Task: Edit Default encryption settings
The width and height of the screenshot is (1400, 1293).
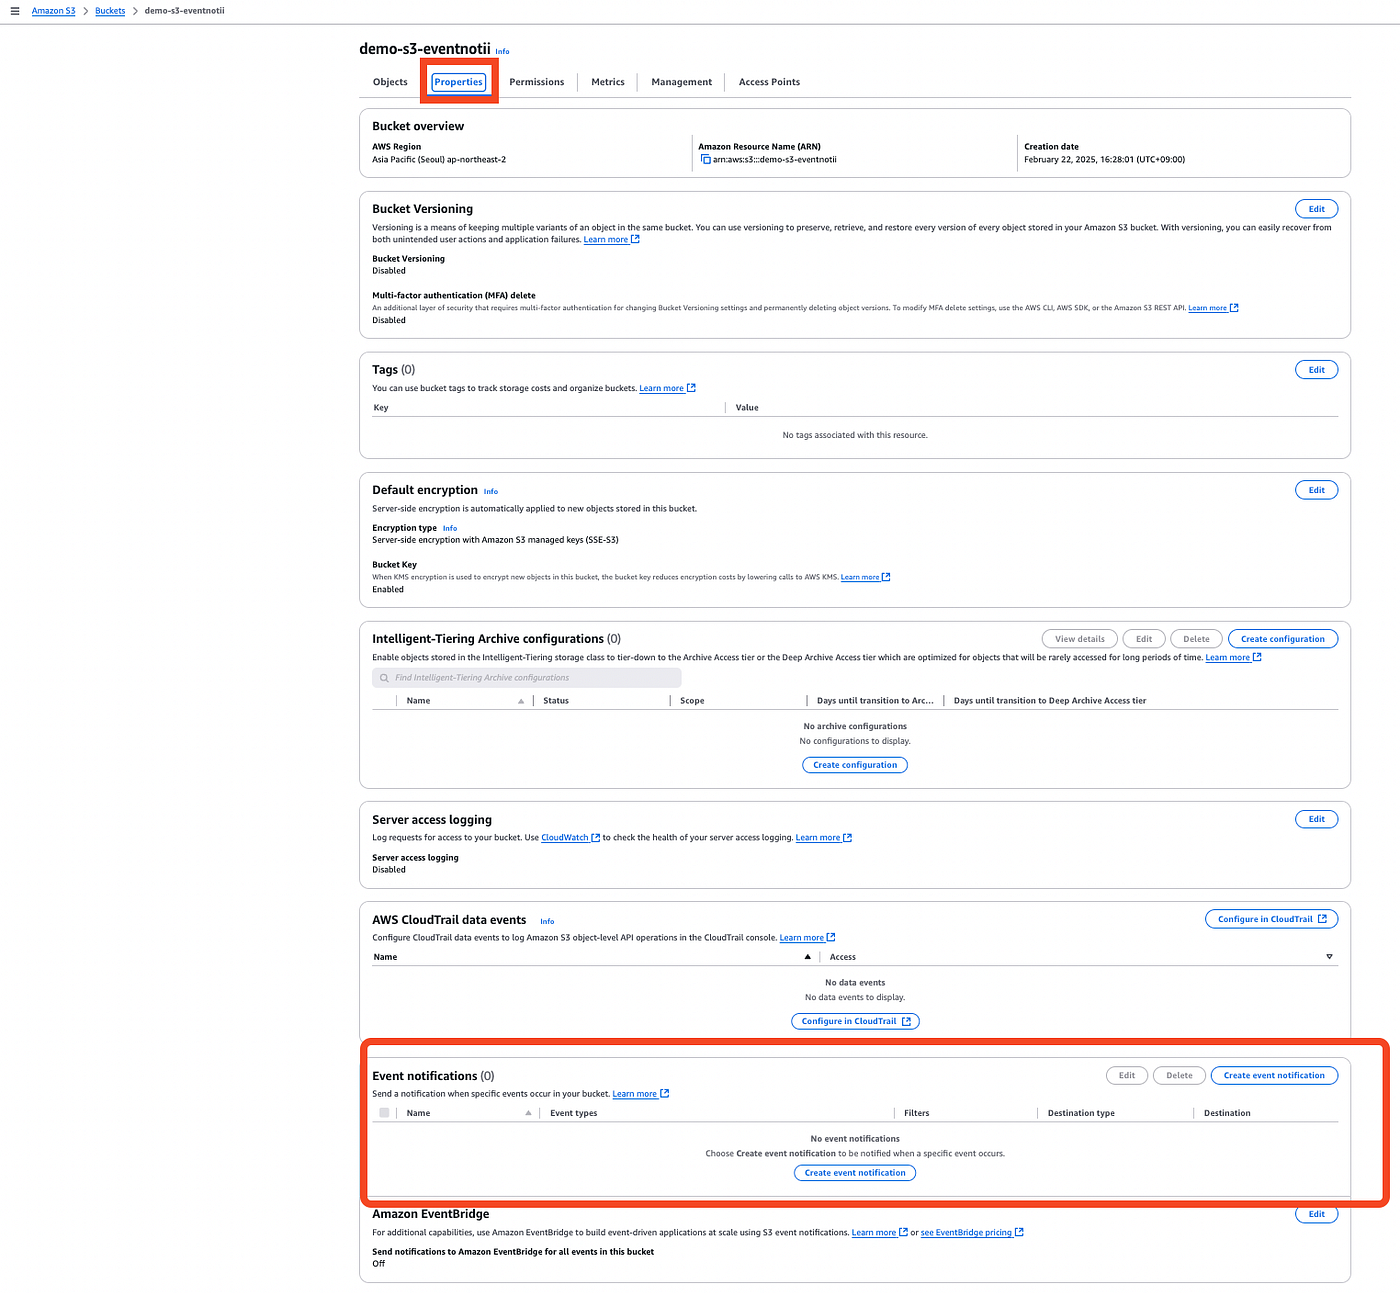Action: coord(1316,490)
